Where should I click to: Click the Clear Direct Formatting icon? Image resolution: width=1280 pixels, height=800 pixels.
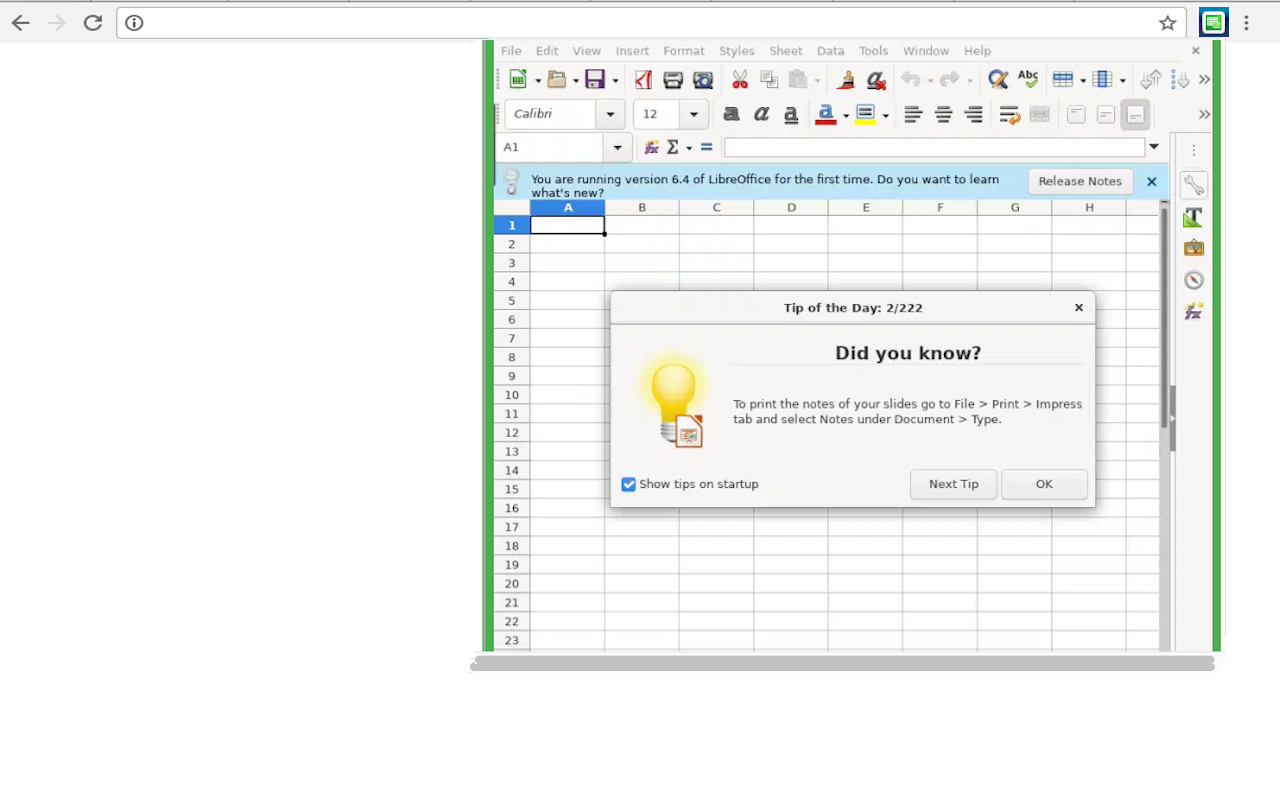(876, 80)
